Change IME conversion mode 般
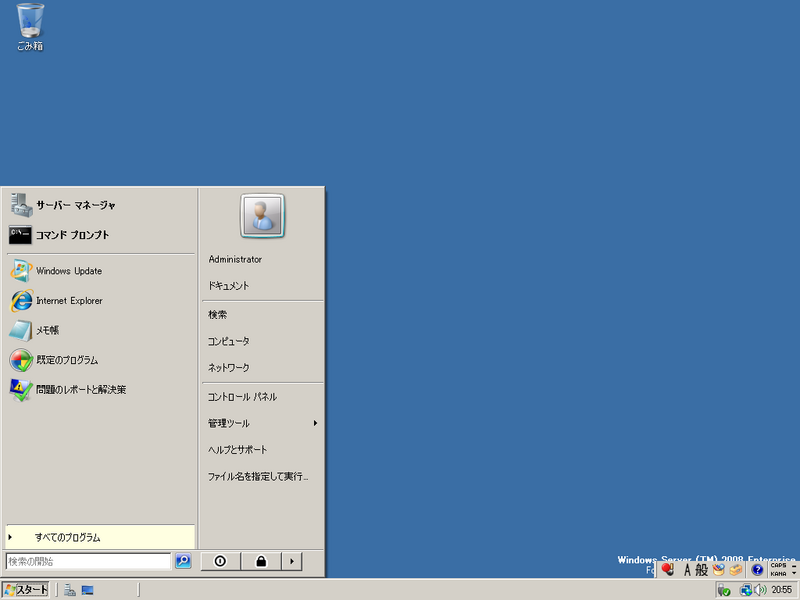 point(702,569)
